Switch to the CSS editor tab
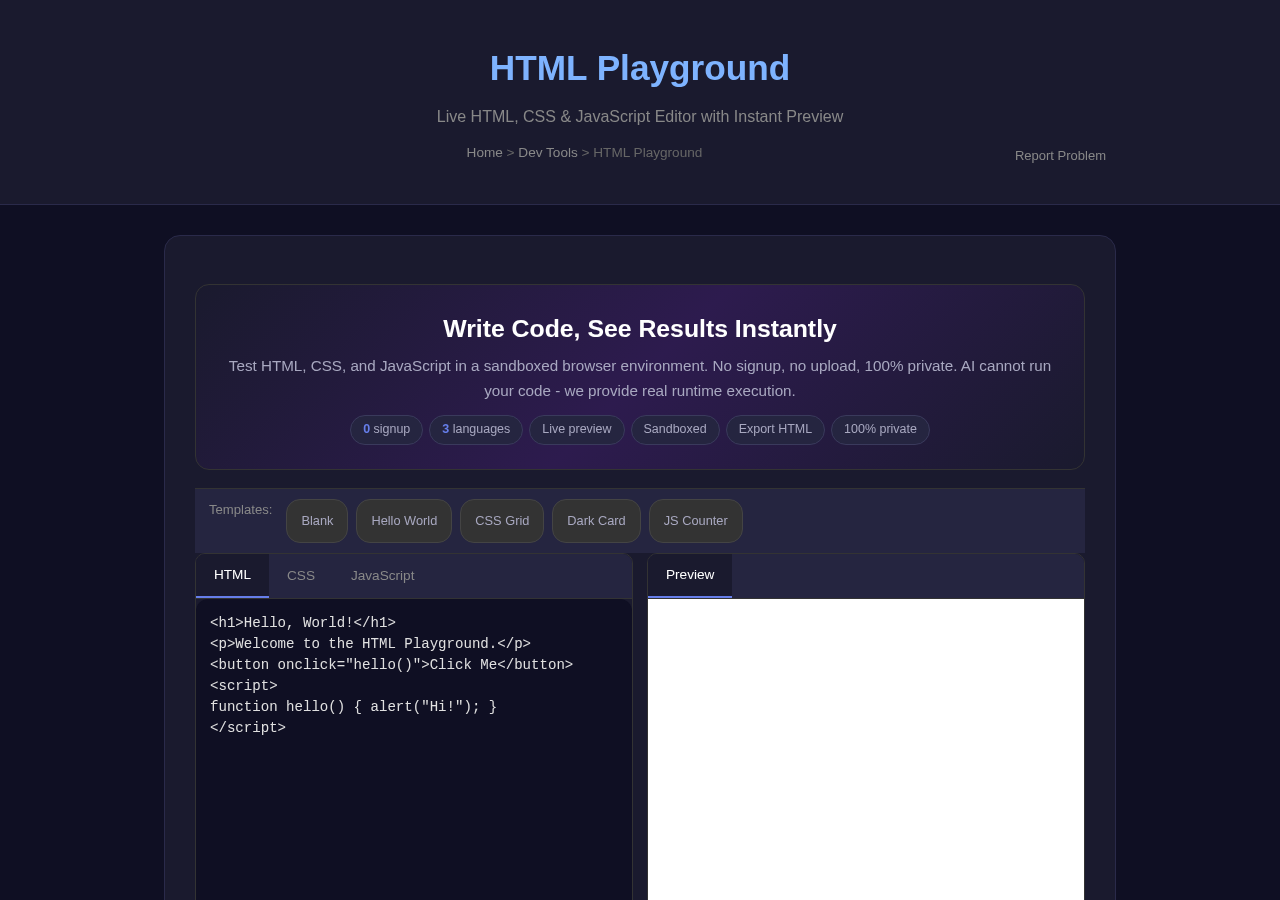Viewport: 1280px width, 900px height. coord(301,576)
